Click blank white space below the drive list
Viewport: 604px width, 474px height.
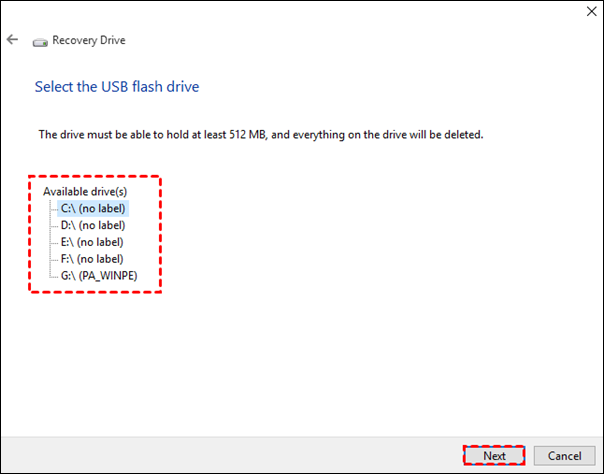click(x=300, y=370)
